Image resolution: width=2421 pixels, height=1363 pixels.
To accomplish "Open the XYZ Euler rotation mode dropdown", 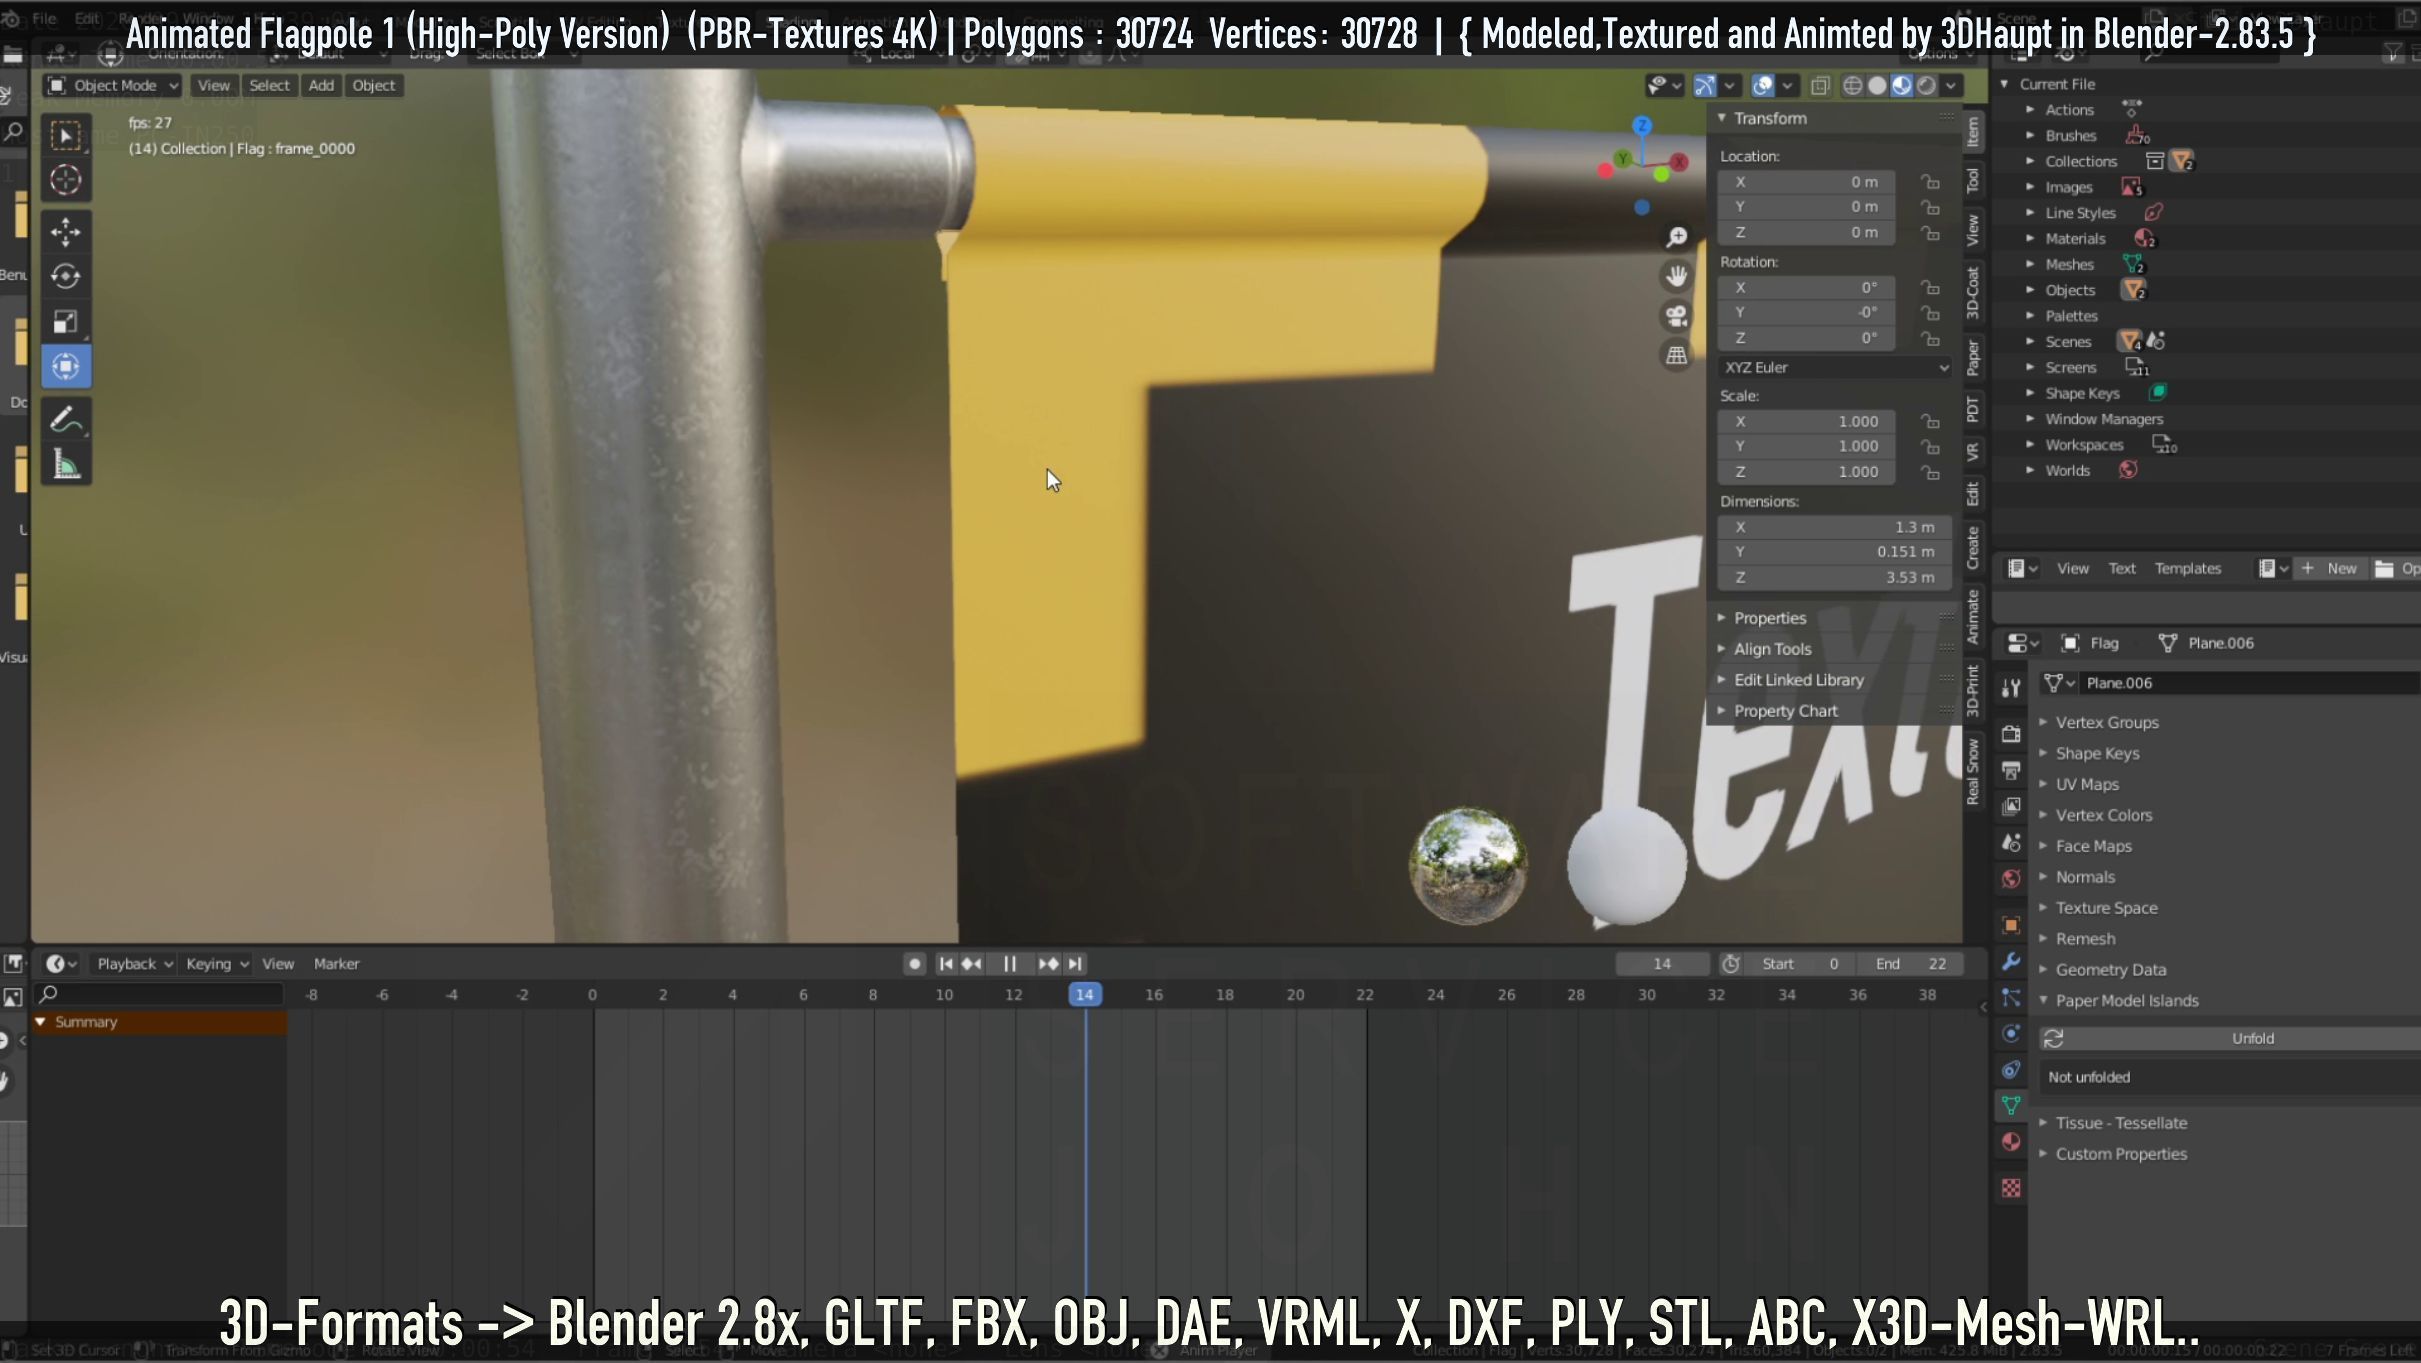I will (x=1834, y=367).
